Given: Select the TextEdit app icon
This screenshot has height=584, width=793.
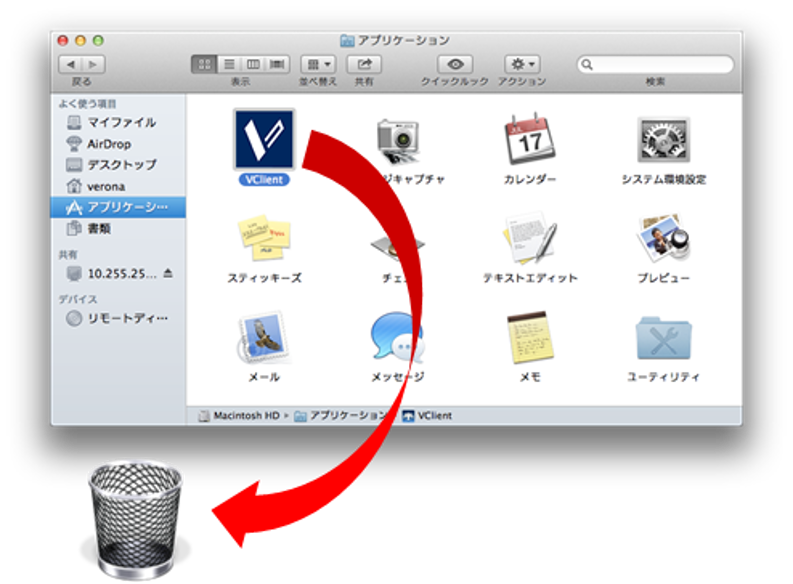Looking at the screenshot, I should point(530,238).
